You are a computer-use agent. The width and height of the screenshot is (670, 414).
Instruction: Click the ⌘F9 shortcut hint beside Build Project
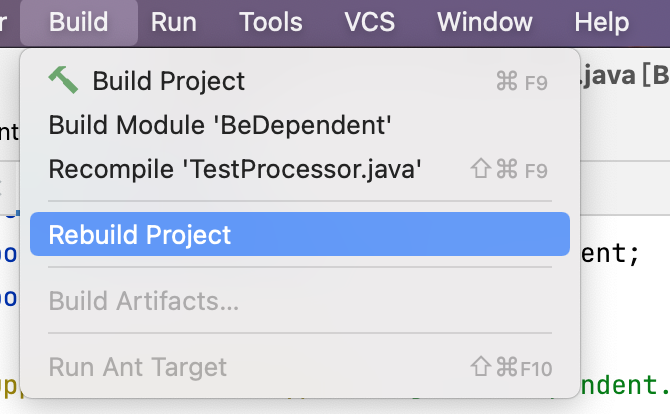click(522, 82)
